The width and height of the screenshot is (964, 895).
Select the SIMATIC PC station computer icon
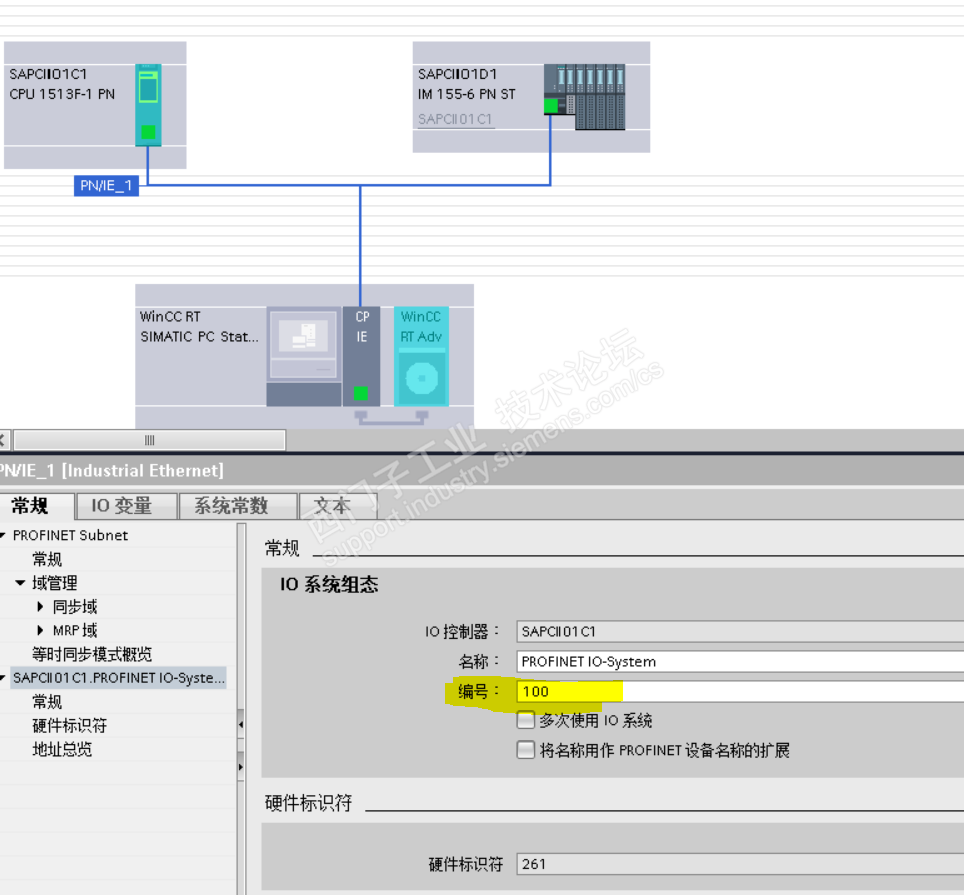(304, 357)
